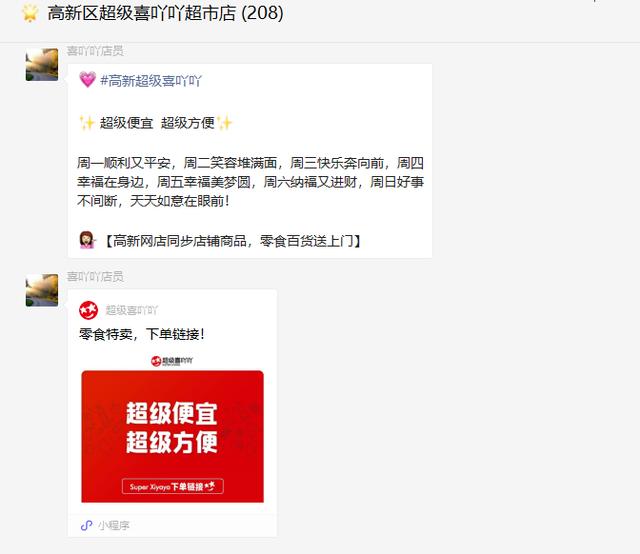
Task: Click the first 喜吖吖店员 sender name
Action: [x=95, y=51]
